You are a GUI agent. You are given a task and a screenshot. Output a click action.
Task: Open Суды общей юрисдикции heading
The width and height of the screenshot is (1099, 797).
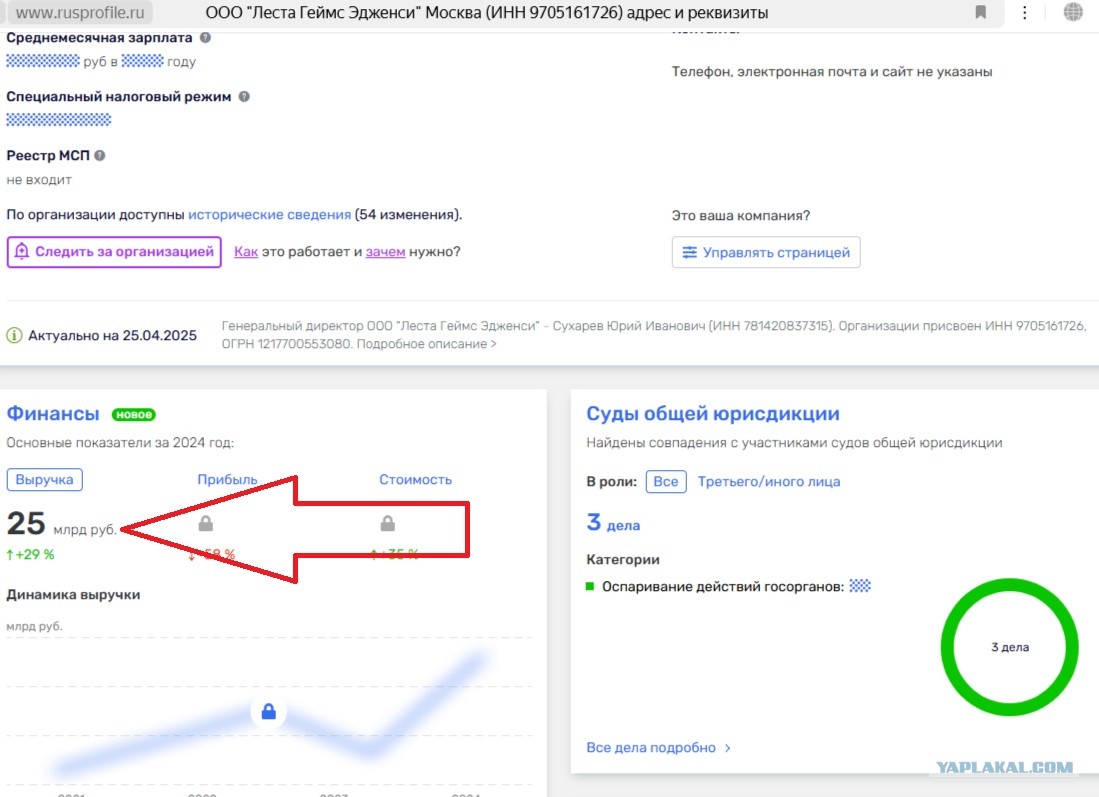click(713, 414)
